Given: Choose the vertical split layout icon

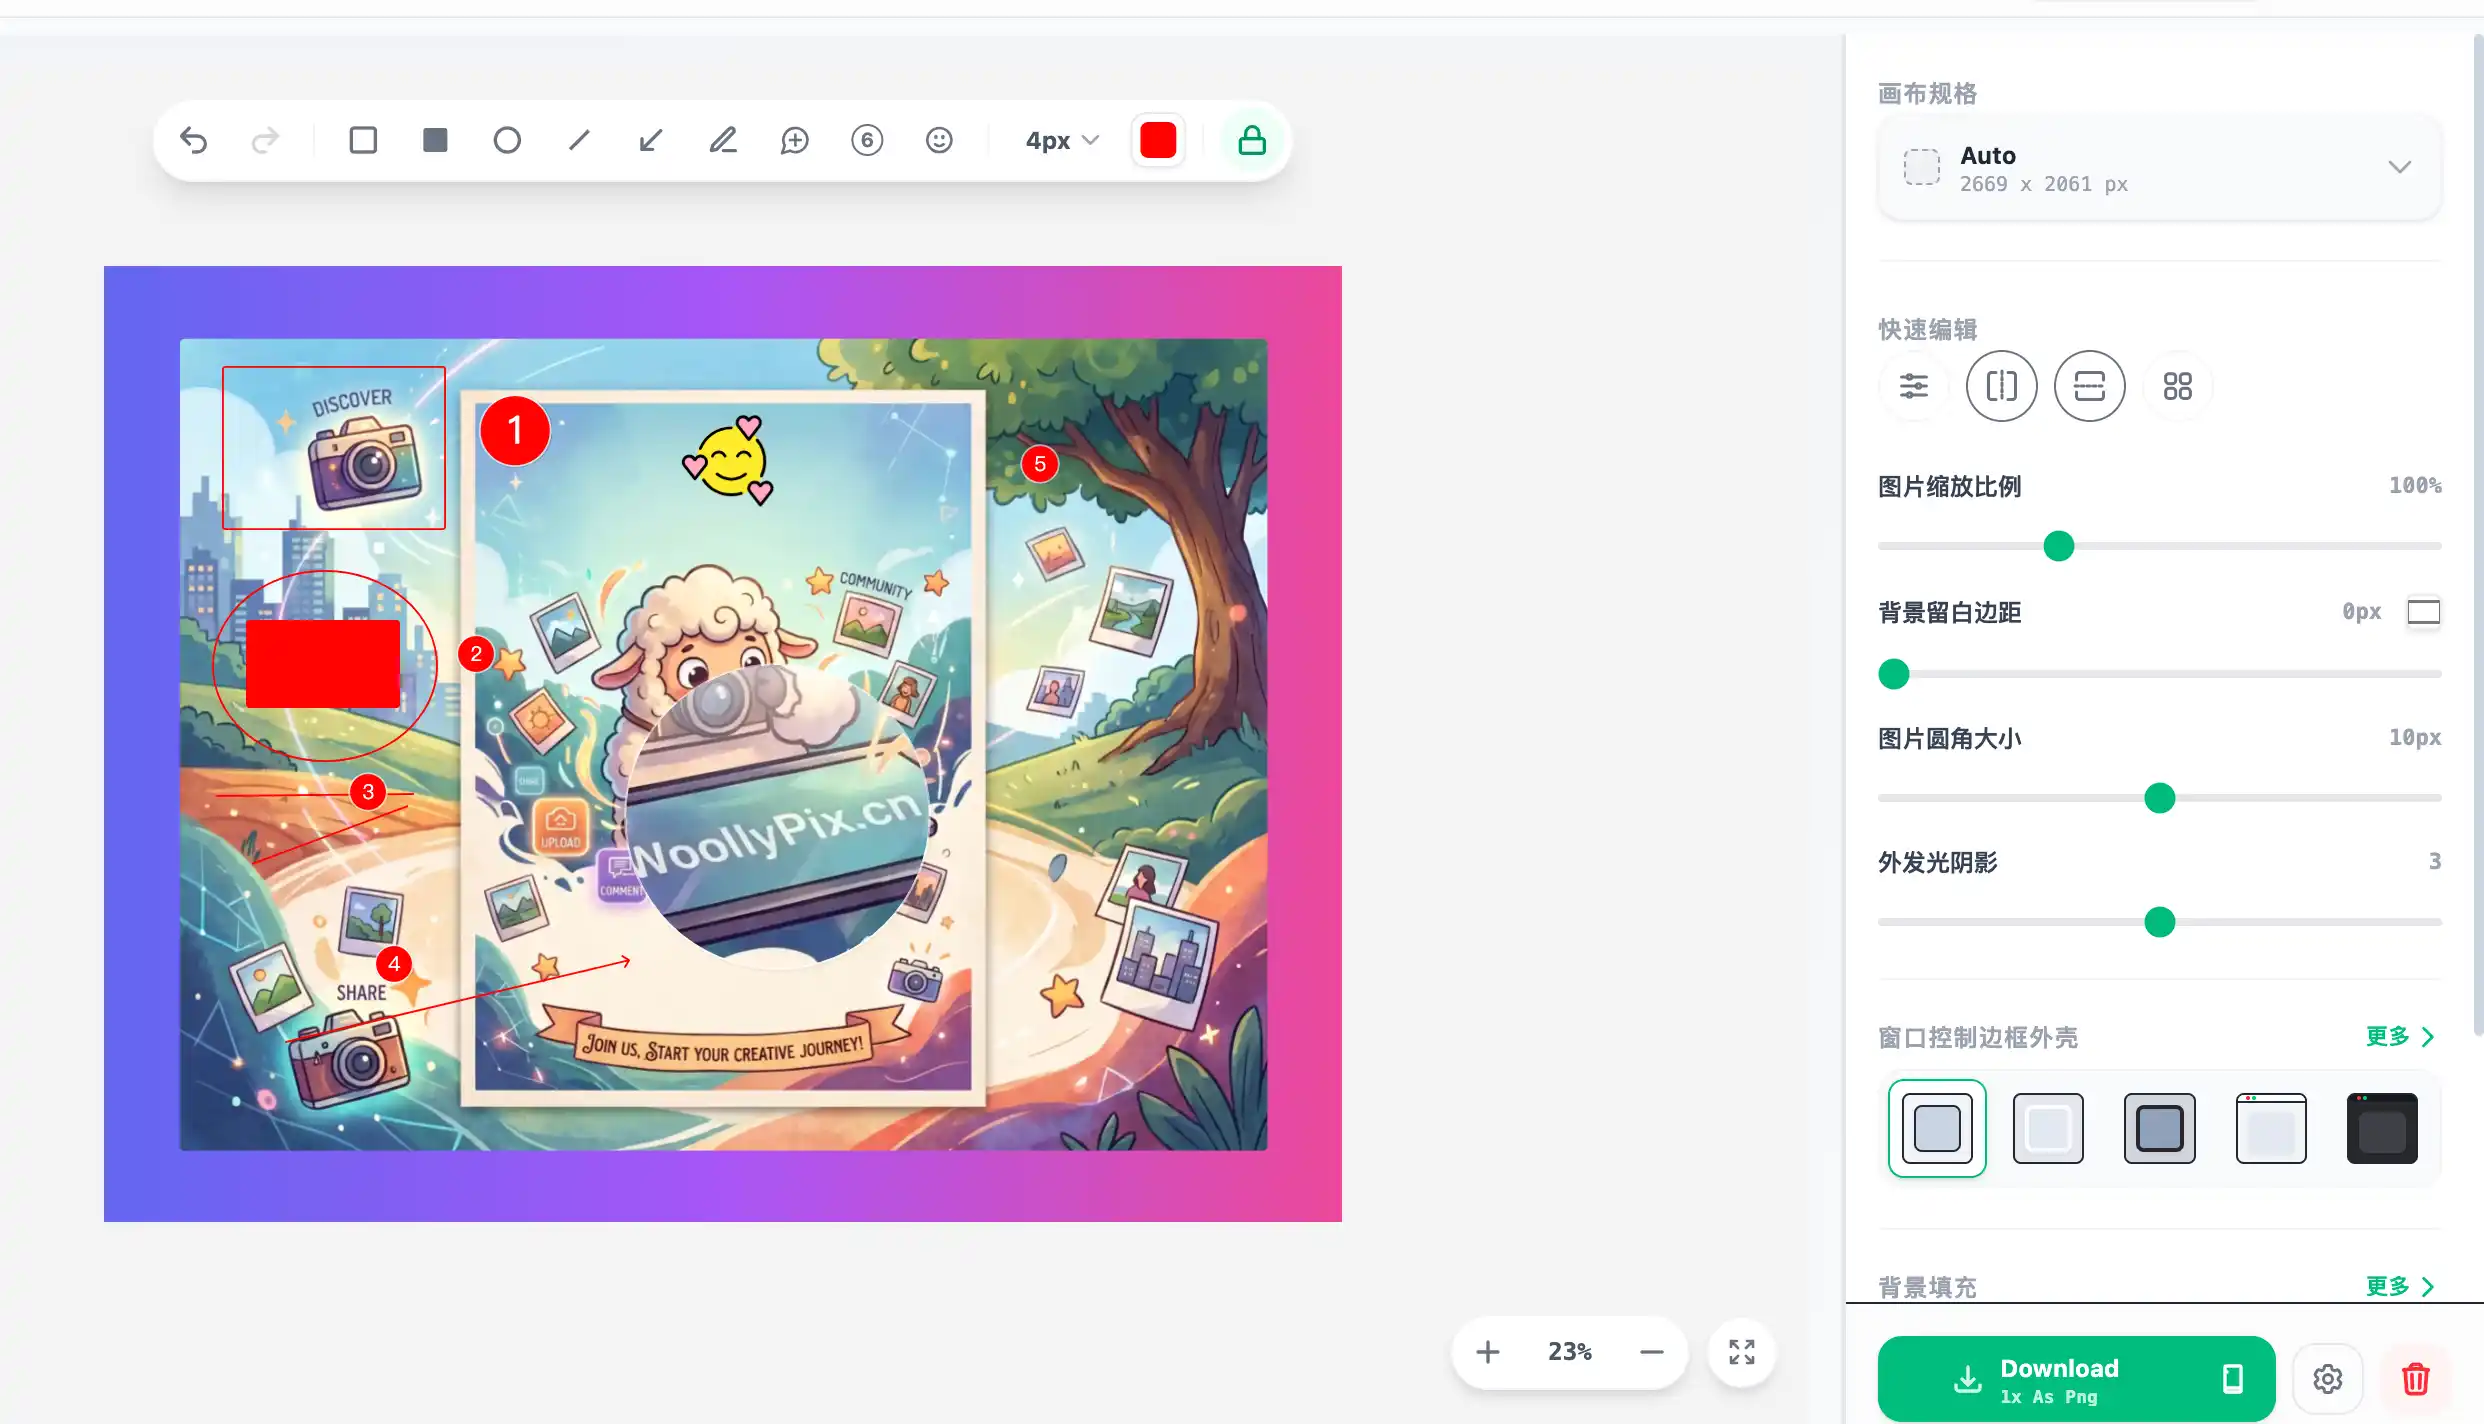Looking at the screenshot, I should coord(2002,386).
